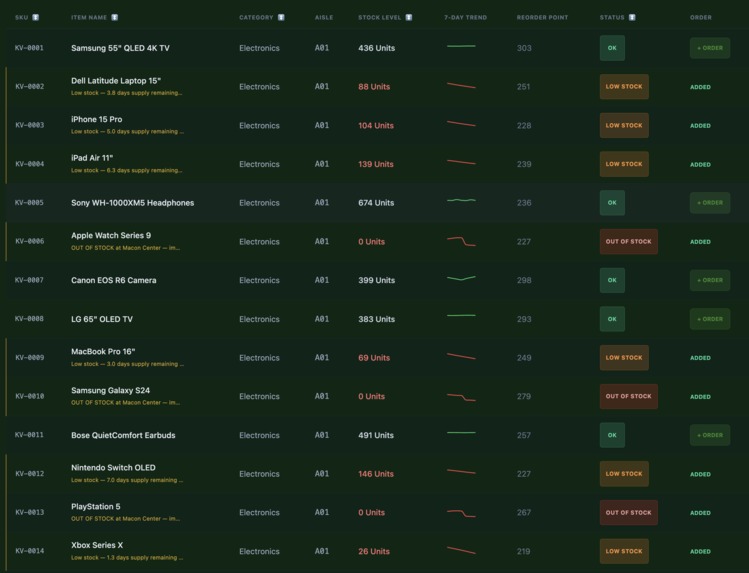749x573 pixels.
Task: Open Nintendo Switch OLED item name
Action: (113, 468)
